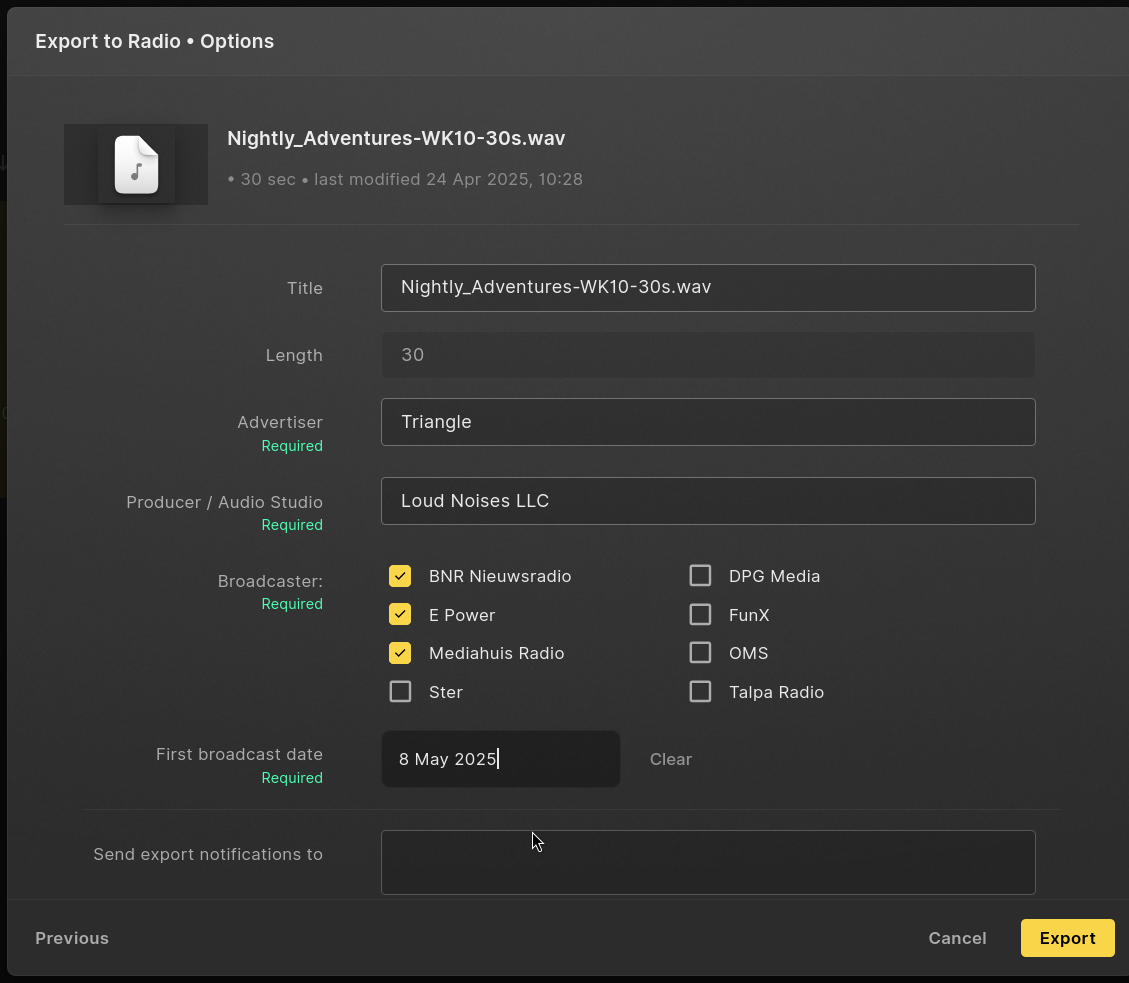
Task: Click the export notifications text box
Action: point(708,863)
